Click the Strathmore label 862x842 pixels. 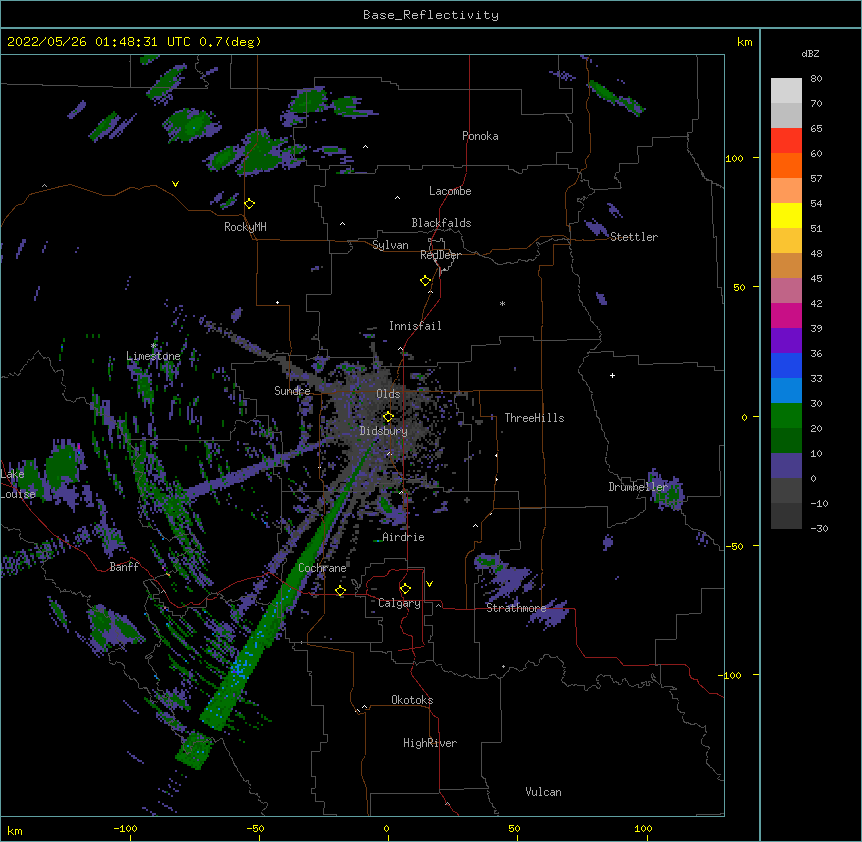coord(516,608)
